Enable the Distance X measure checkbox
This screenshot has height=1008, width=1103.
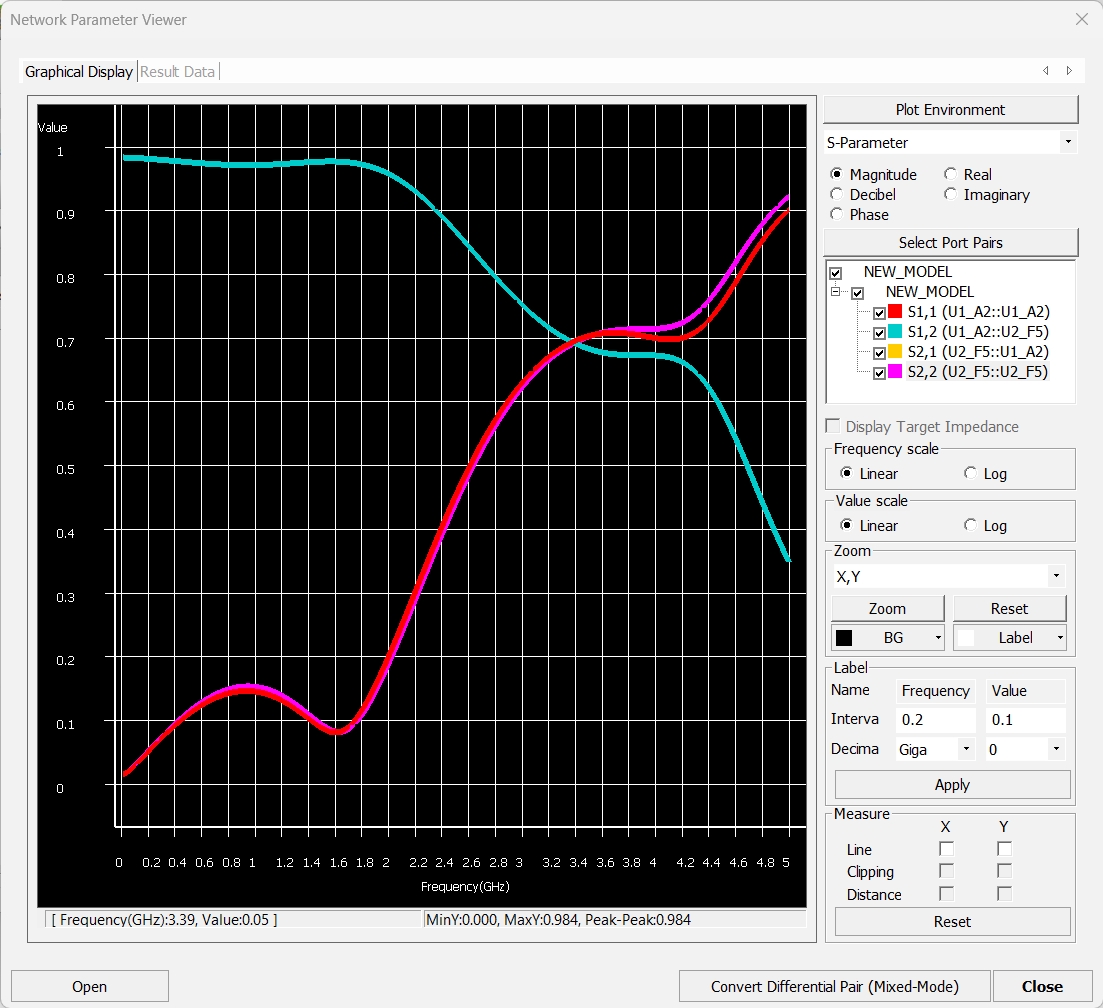946,894
